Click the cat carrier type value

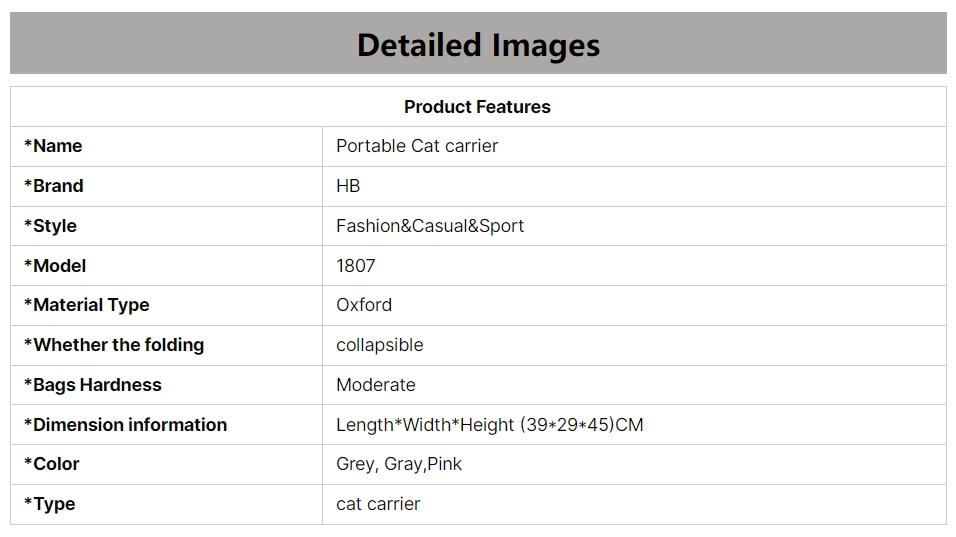pyautogui.click(x=378, y=504)
